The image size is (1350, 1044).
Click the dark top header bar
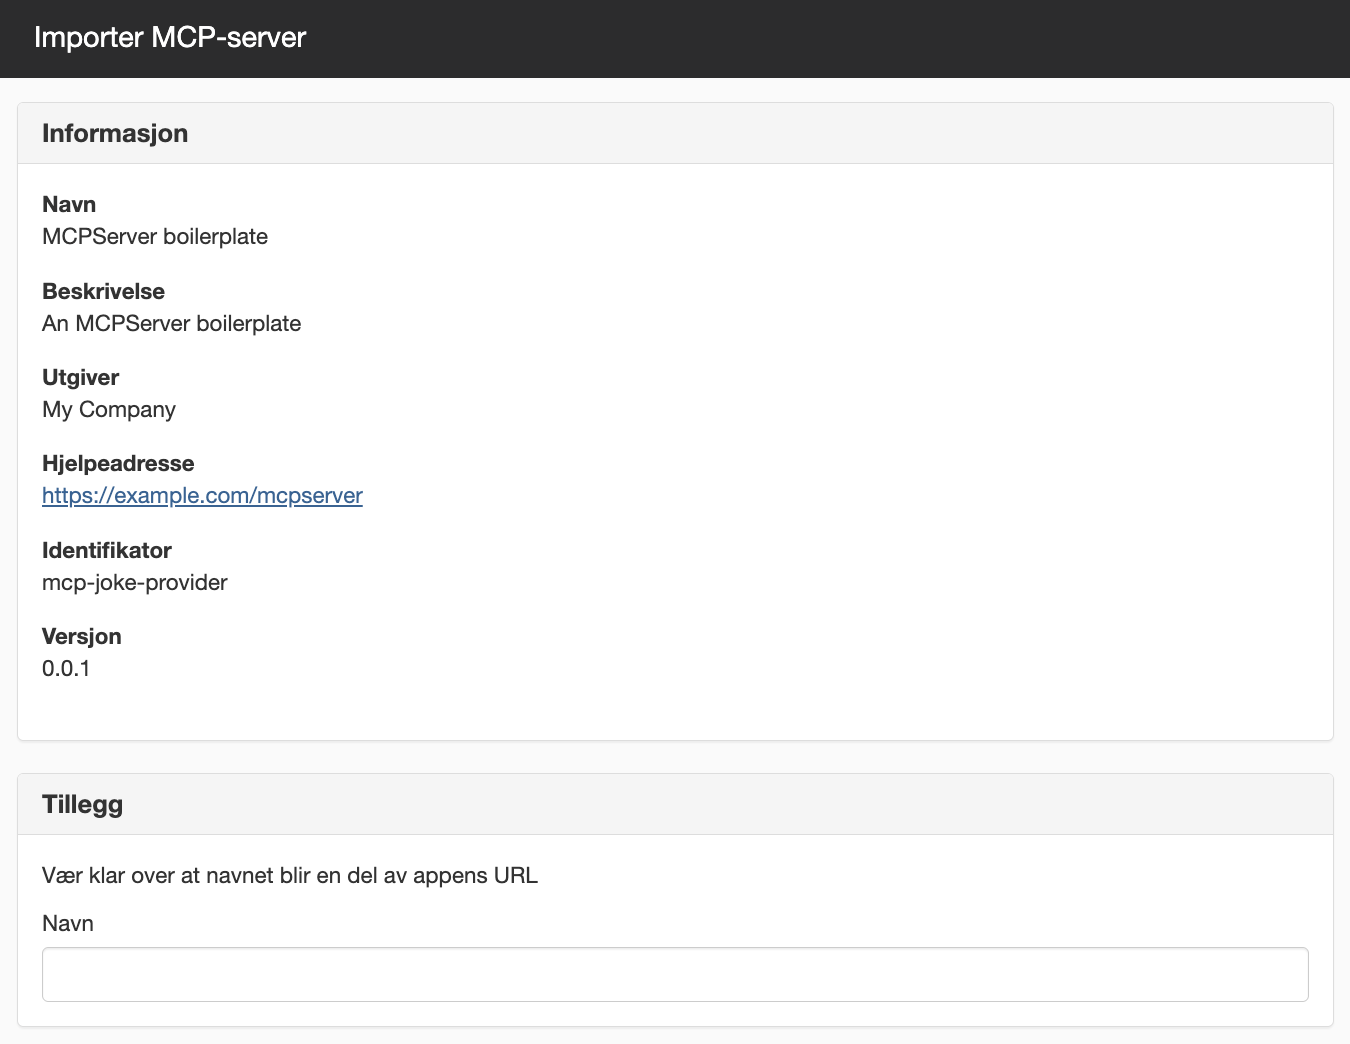(675, 39)
